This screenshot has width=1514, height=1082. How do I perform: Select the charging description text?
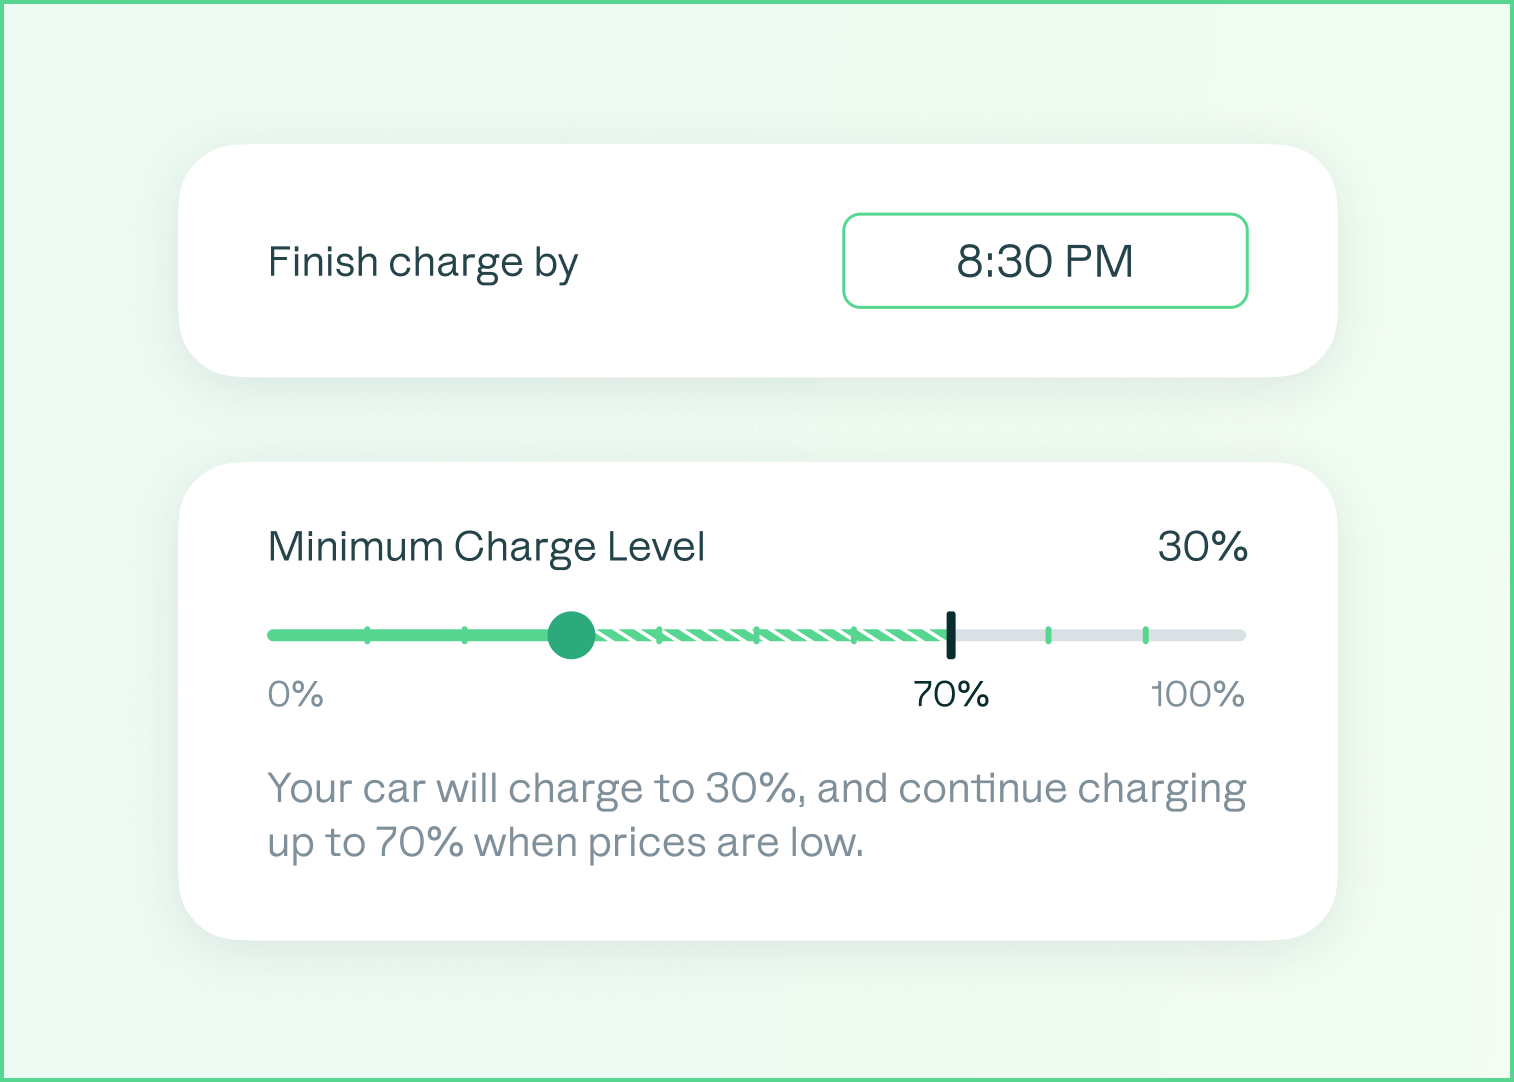point(756,813)
